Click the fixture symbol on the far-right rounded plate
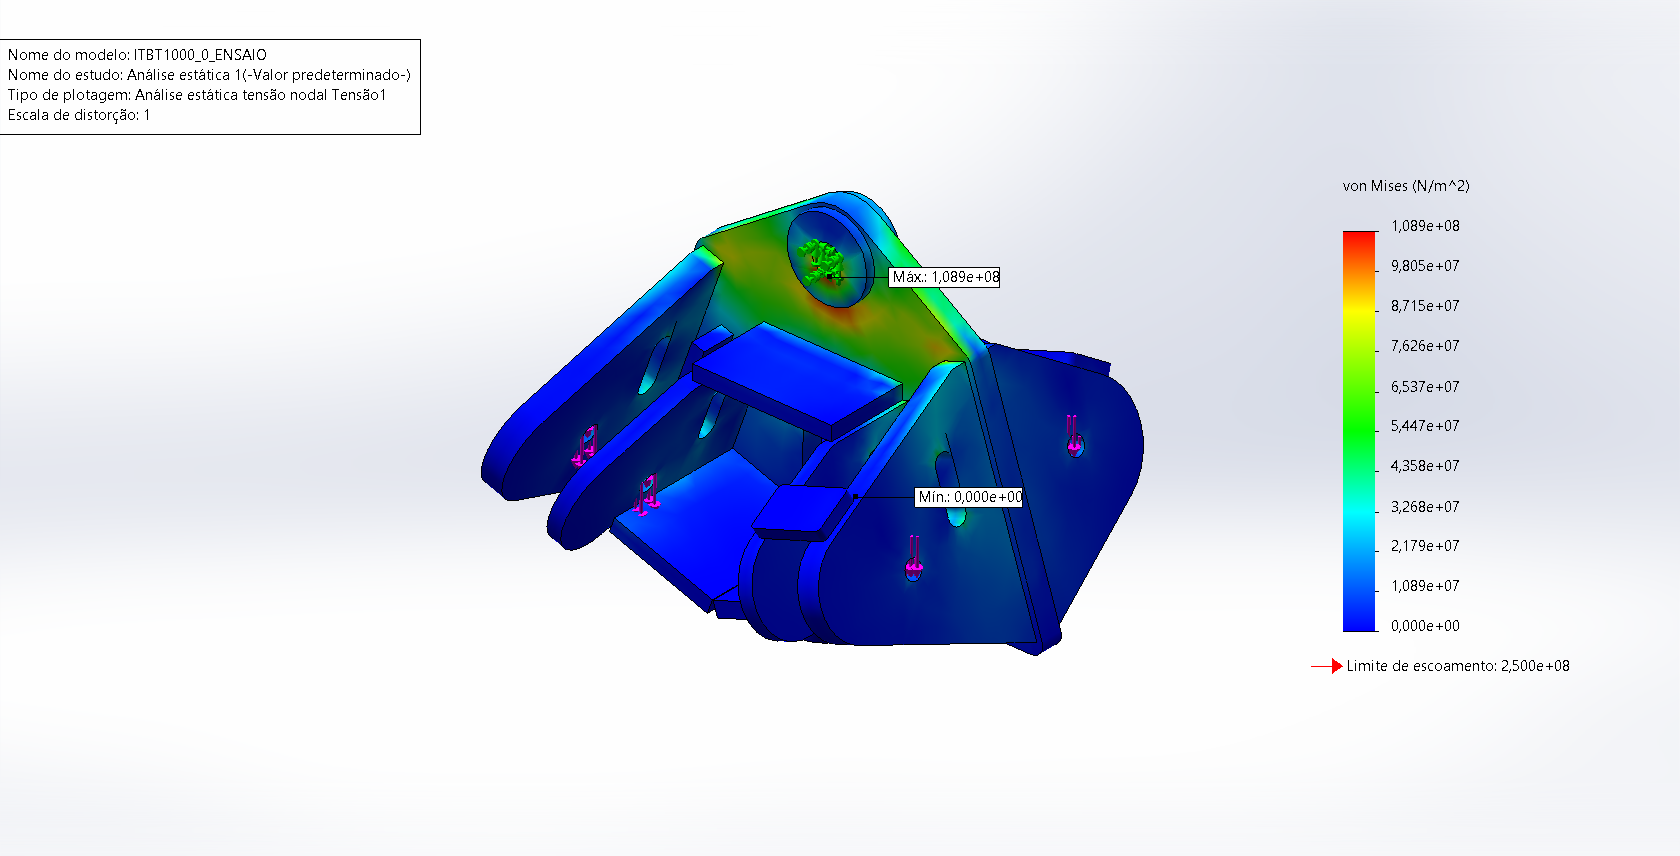Image resolution: width=1680 pixels, height=856 pixels. coord(1073,436)
